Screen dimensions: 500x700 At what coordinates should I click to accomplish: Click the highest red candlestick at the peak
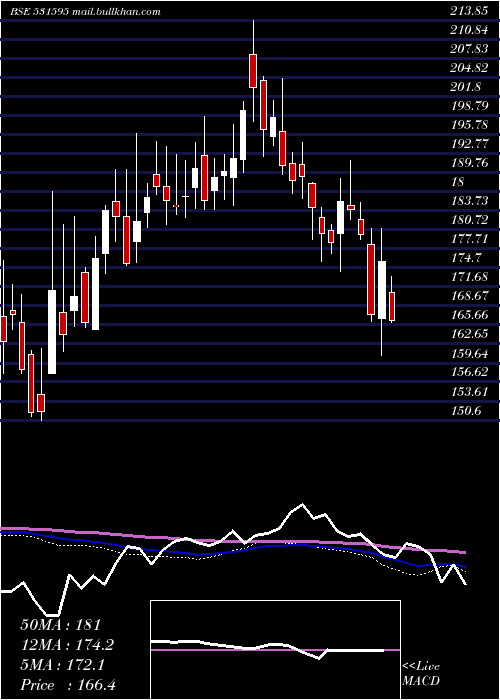click(x=253, y=71)
